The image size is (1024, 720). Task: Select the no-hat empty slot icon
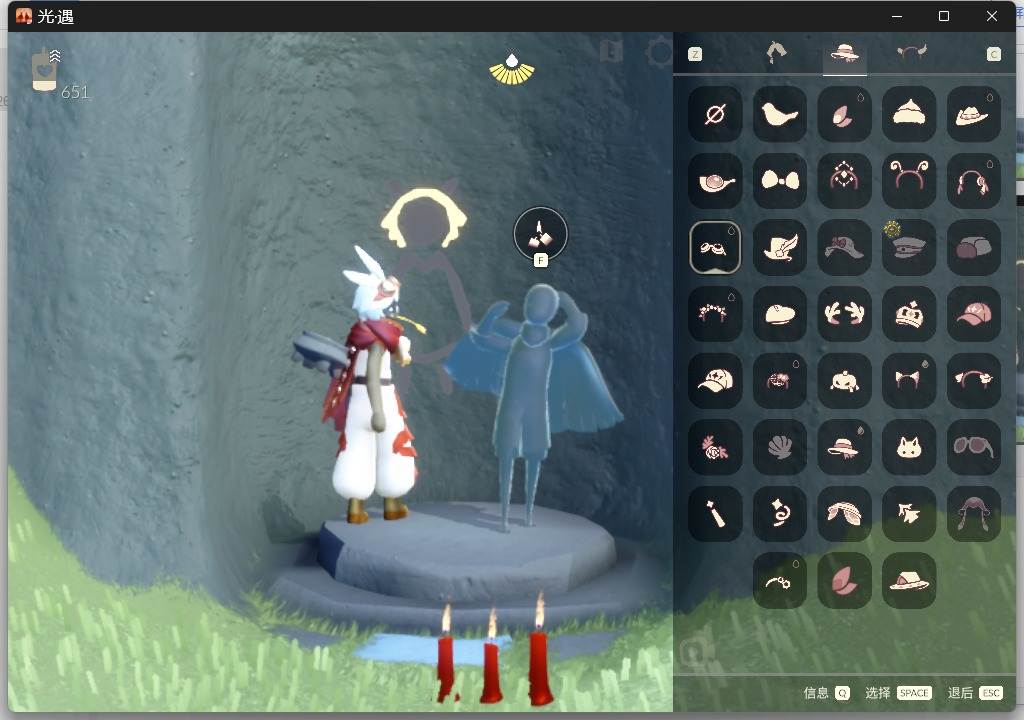715,114
